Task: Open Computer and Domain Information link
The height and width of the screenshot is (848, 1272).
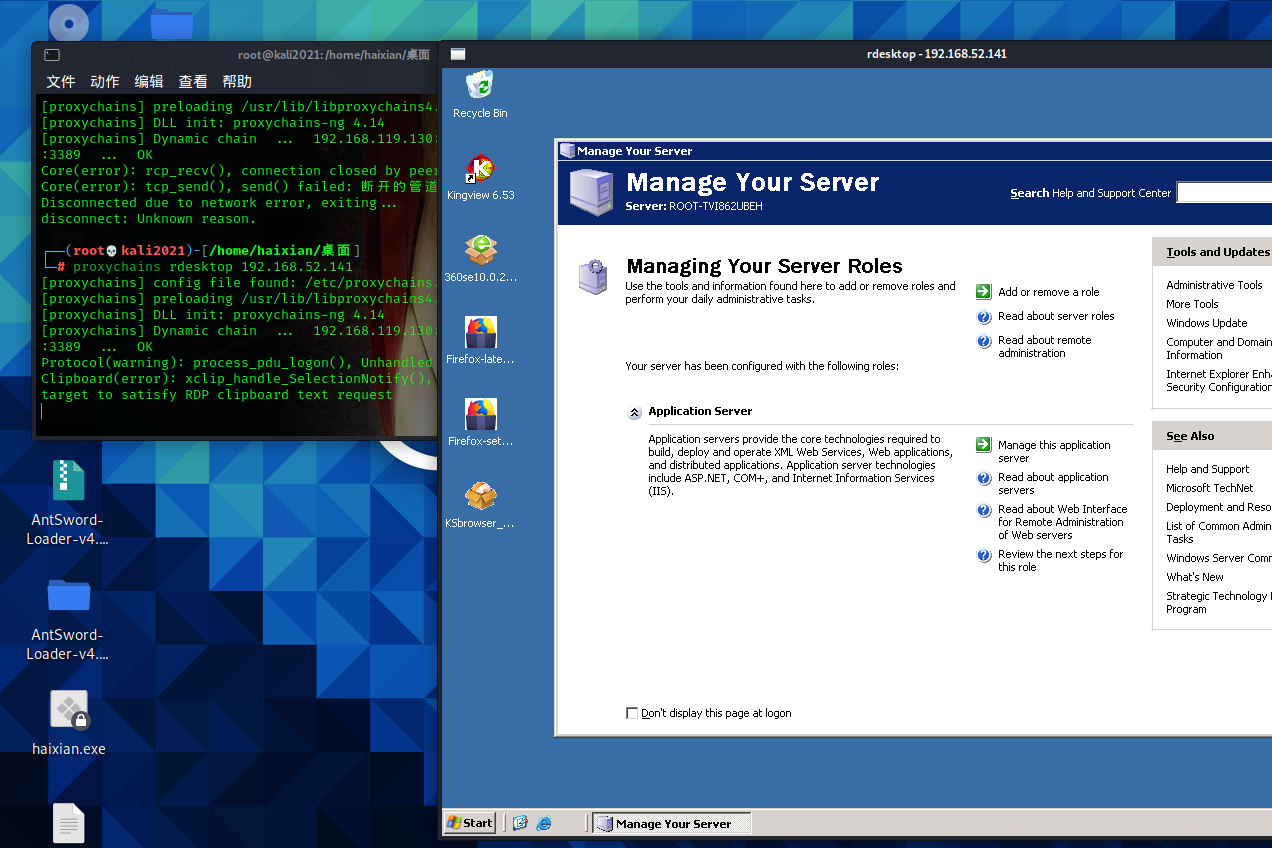Action: click(x=1218, y=348)
